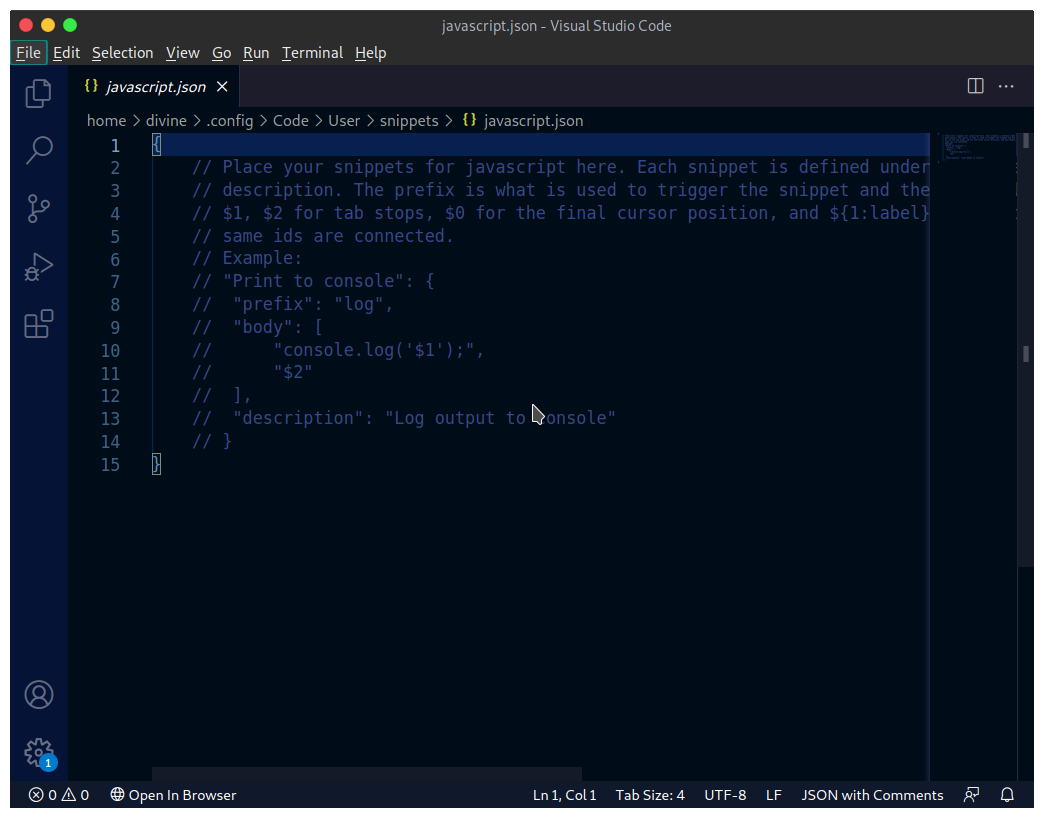This screenshot has height=818, width=1044.
Task: Expand the home breadcrumb segment
Action: pyautogui.click(x=107, y=120)
